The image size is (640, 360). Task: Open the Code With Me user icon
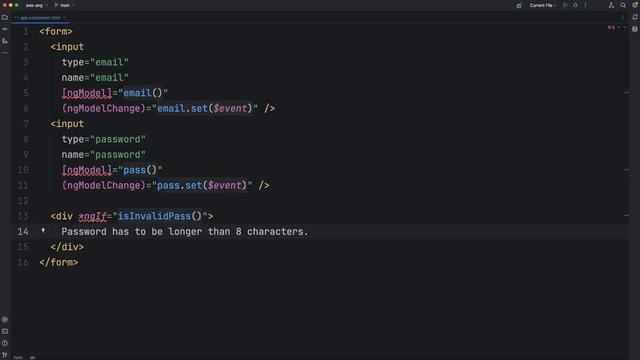coord(611,5)
